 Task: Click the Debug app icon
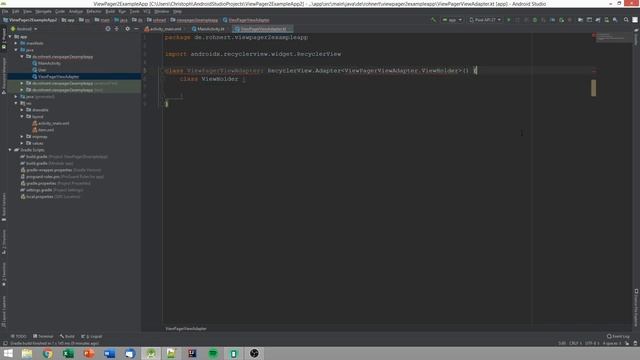tap(535, 20)
